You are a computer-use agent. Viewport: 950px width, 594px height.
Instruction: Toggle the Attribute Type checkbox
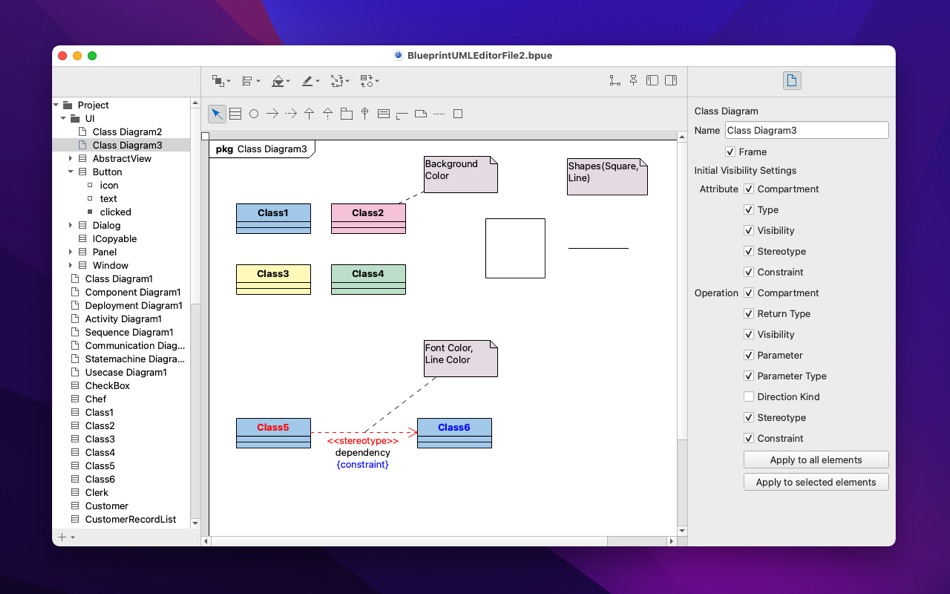click(x=749, y=210)
